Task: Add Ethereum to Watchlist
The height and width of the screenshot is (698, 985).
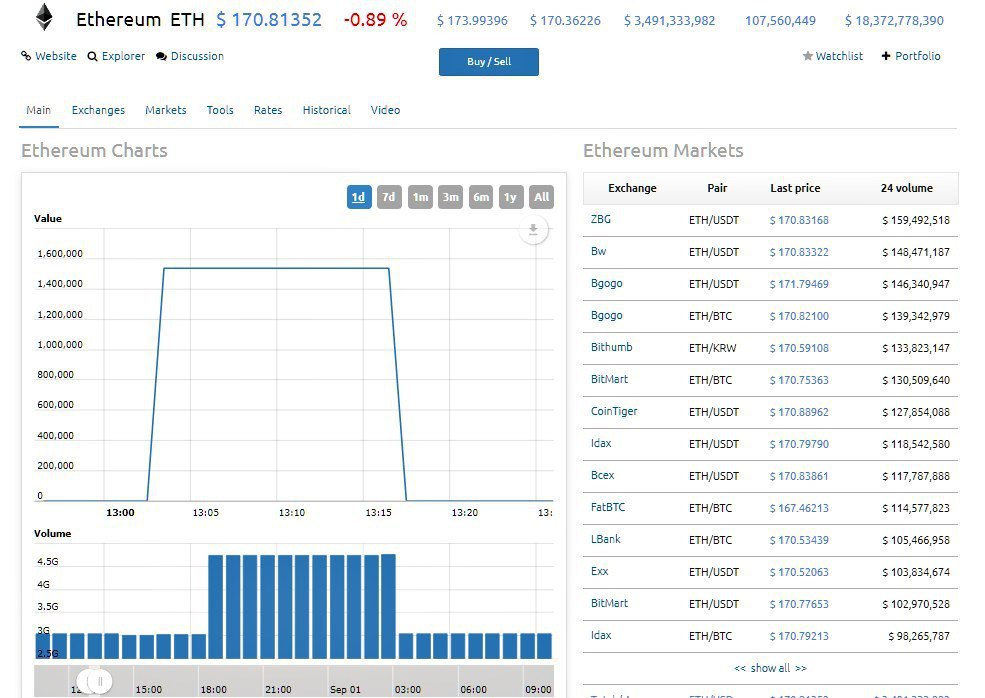Action: point(833,56)
